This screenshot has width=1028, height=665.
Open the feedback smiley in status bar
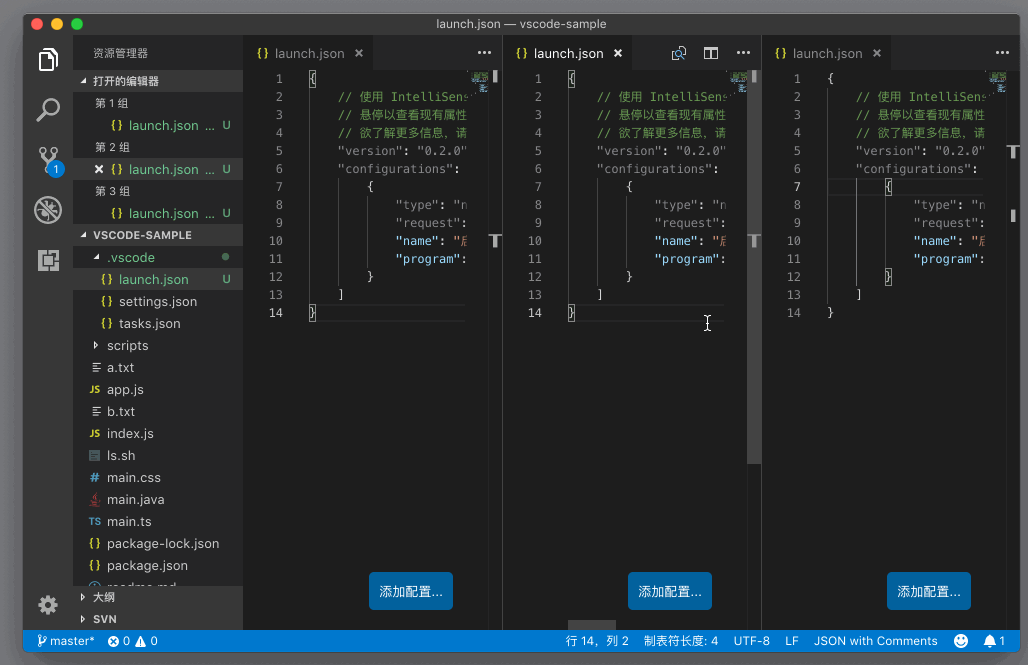click(960, 641)
